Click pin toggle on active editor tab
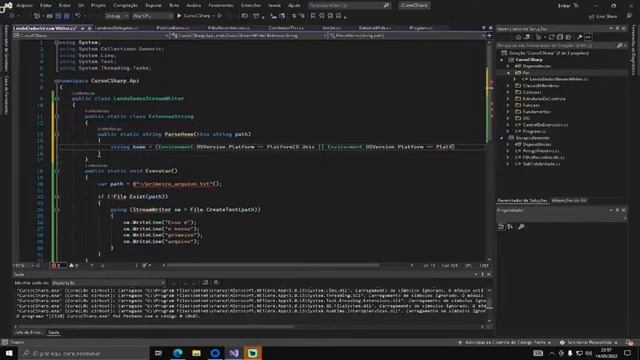The image size is (640, 360). 82,28
